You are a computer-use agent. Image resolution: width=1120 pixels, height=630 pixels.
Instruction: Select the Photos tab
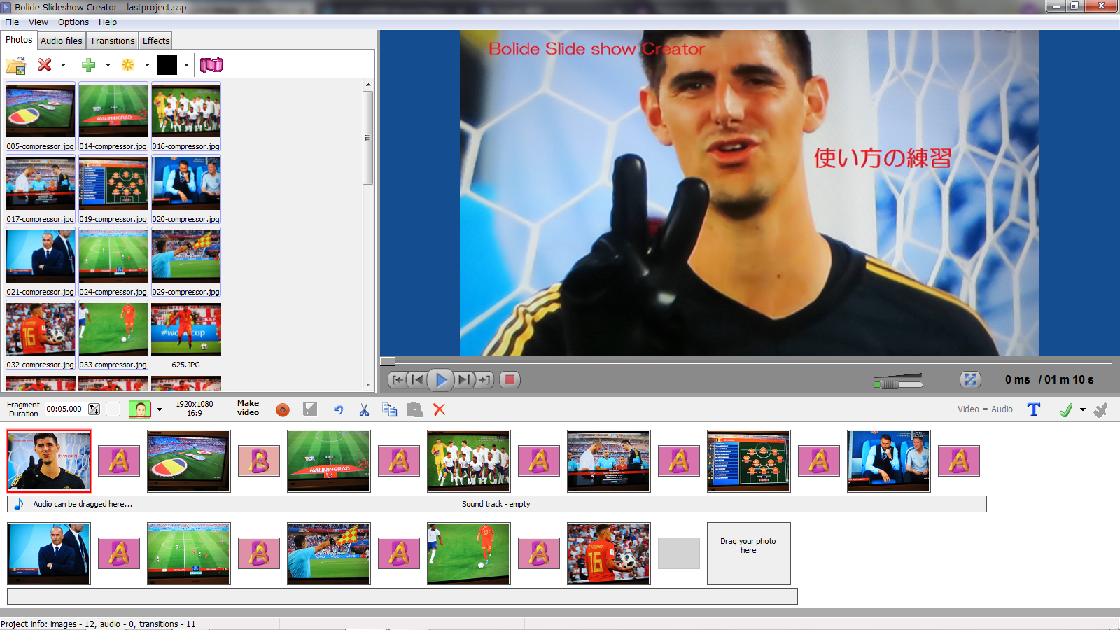click(19, 40)
